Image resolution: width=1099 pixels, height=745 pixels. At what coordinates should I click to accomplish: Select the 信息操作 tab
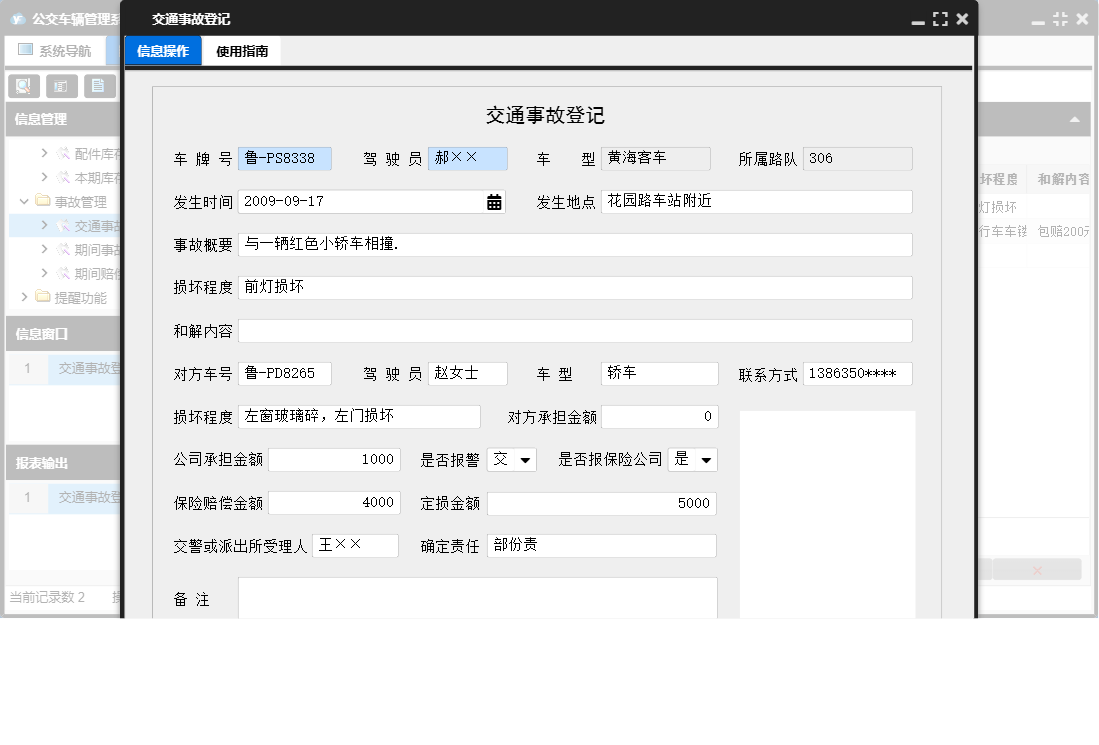click(162, 51)
